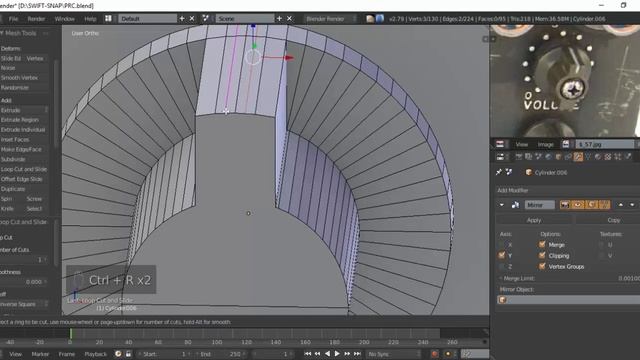This screenshot has height=360, width=640.
Task: Click the Subdivide tool button
Action: (x=24, y=159)
